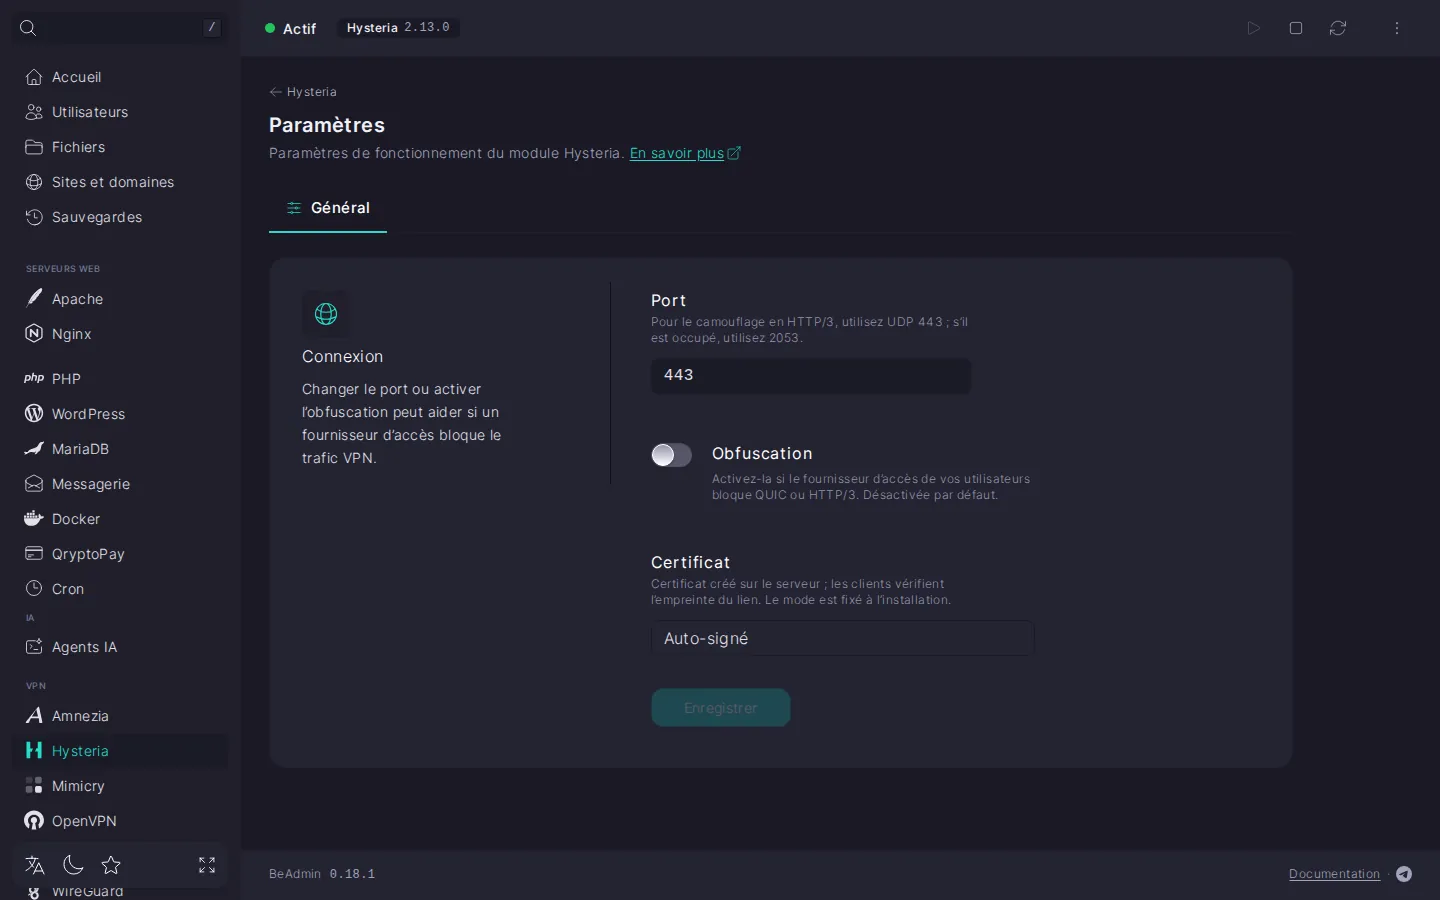Go to the PHP module
1440x900 pixels.
(x=120, y=379)
